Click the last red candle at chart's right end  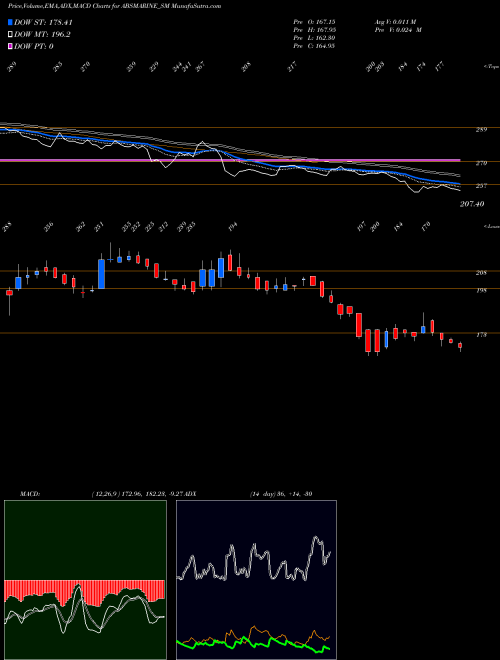click(x=460, y=346)
